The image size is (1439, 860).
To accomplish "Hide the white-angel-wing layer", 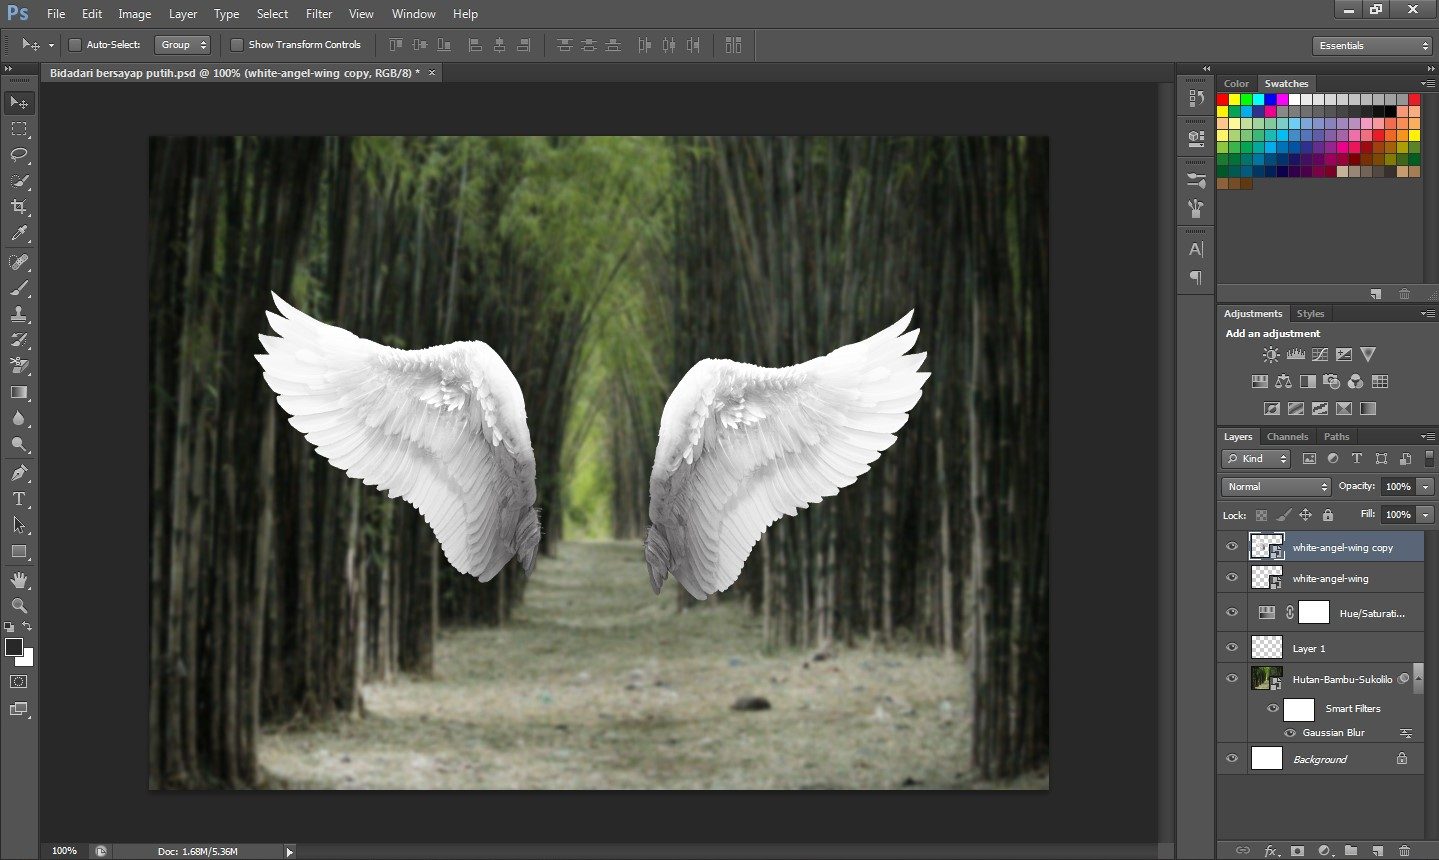I will [x=1232, y=578].
